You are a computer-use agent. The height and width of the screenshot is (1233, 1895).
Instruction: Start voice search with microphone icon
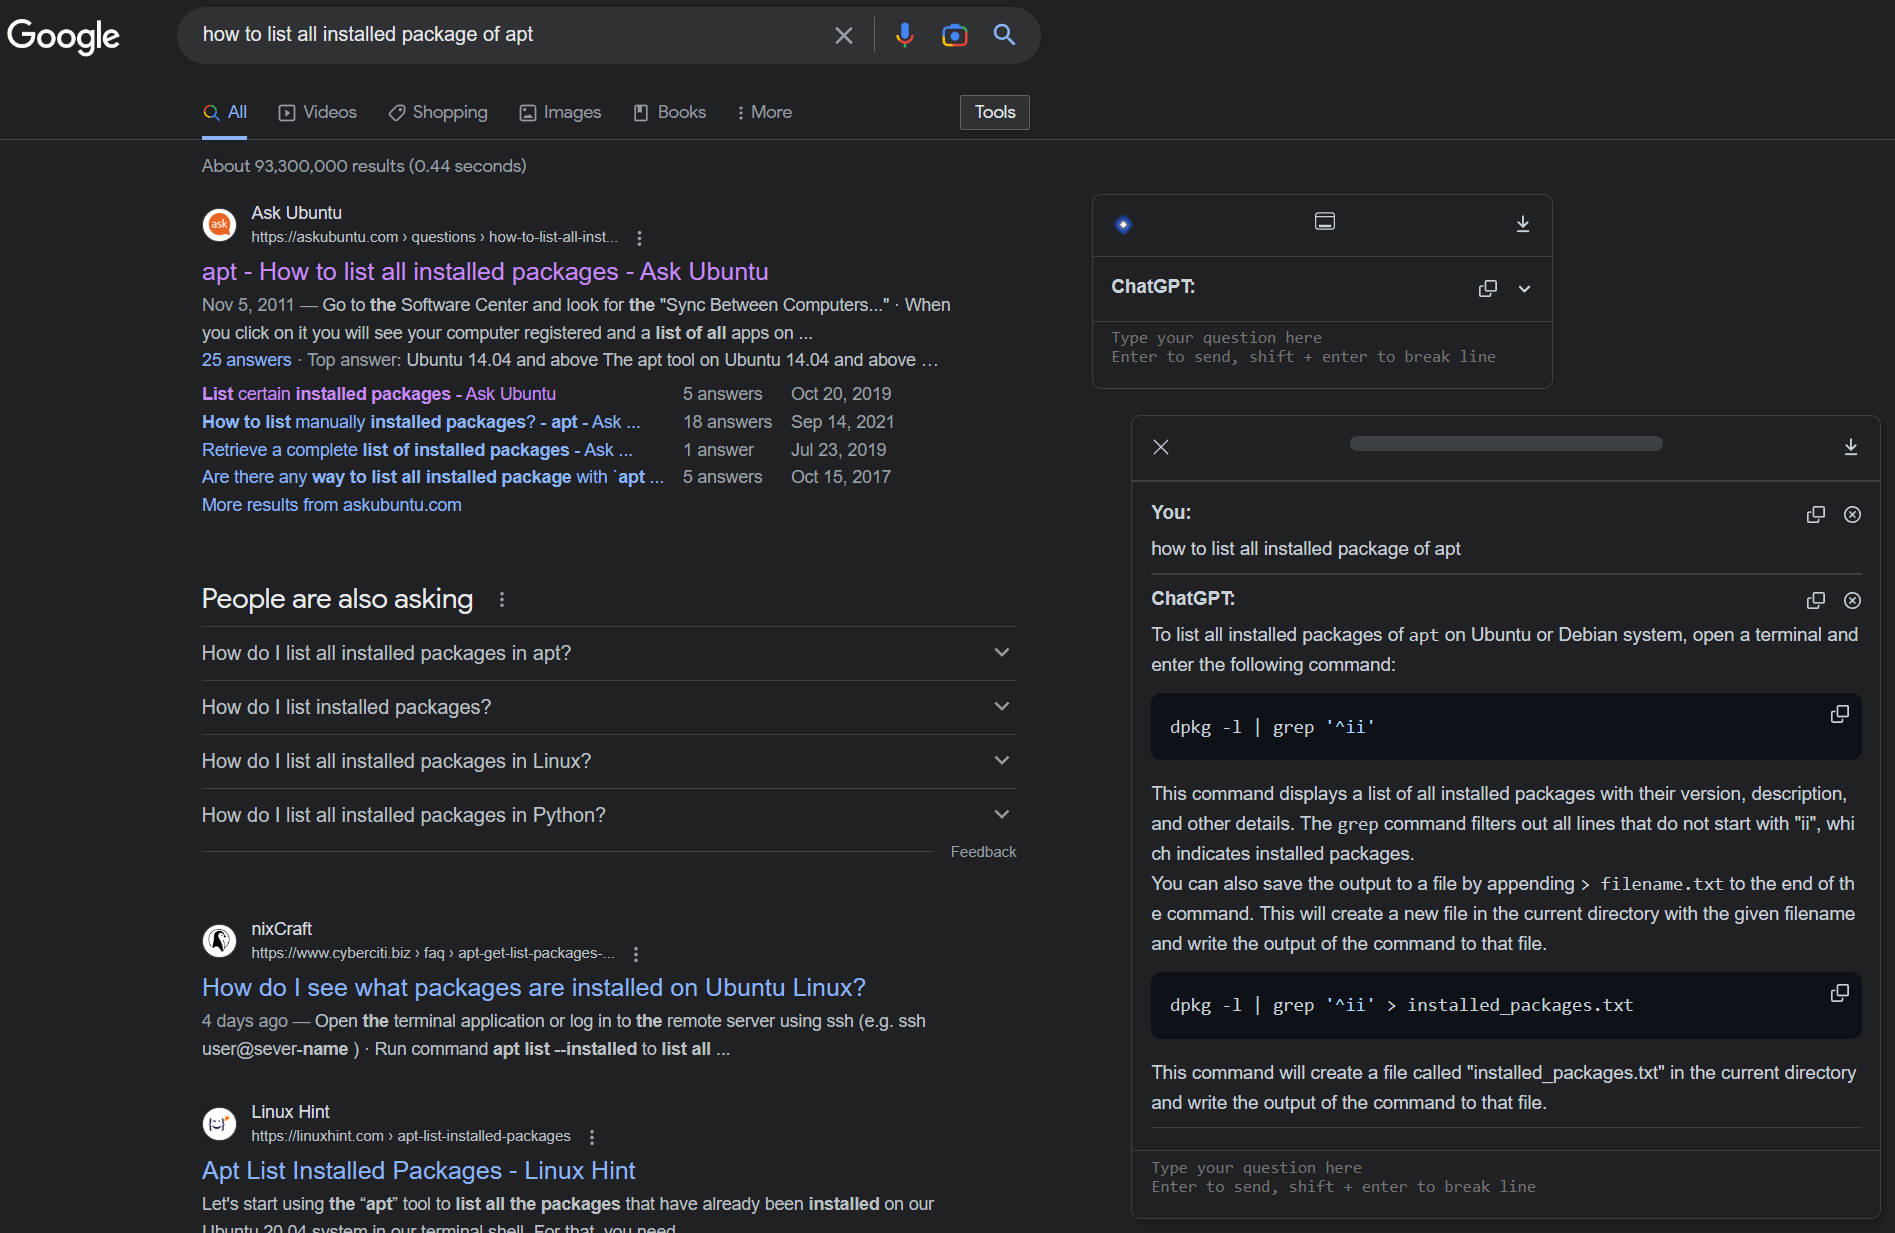(x=904, y=35)
